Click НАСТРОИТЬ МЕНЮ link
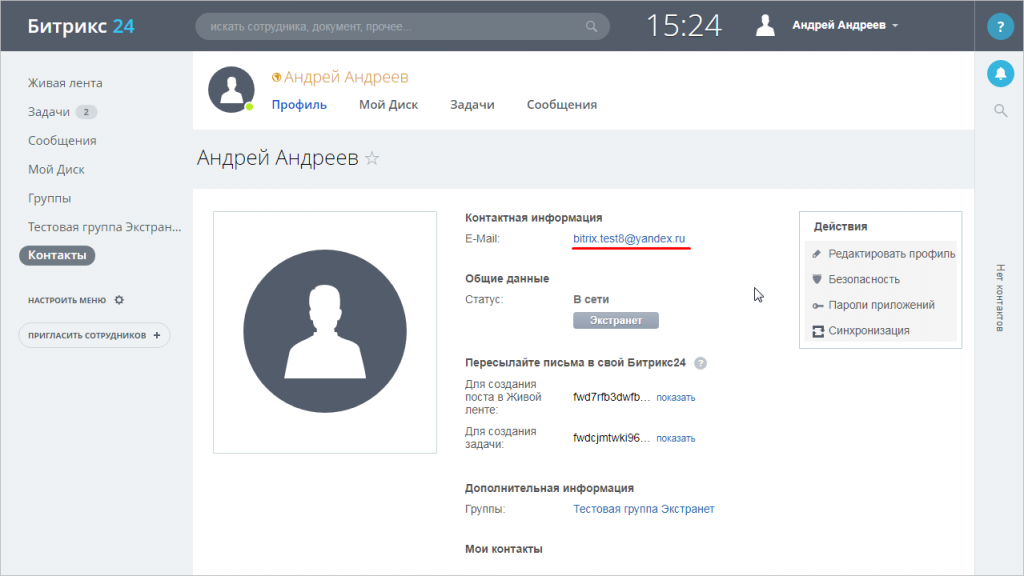 [x=67, y=300]
